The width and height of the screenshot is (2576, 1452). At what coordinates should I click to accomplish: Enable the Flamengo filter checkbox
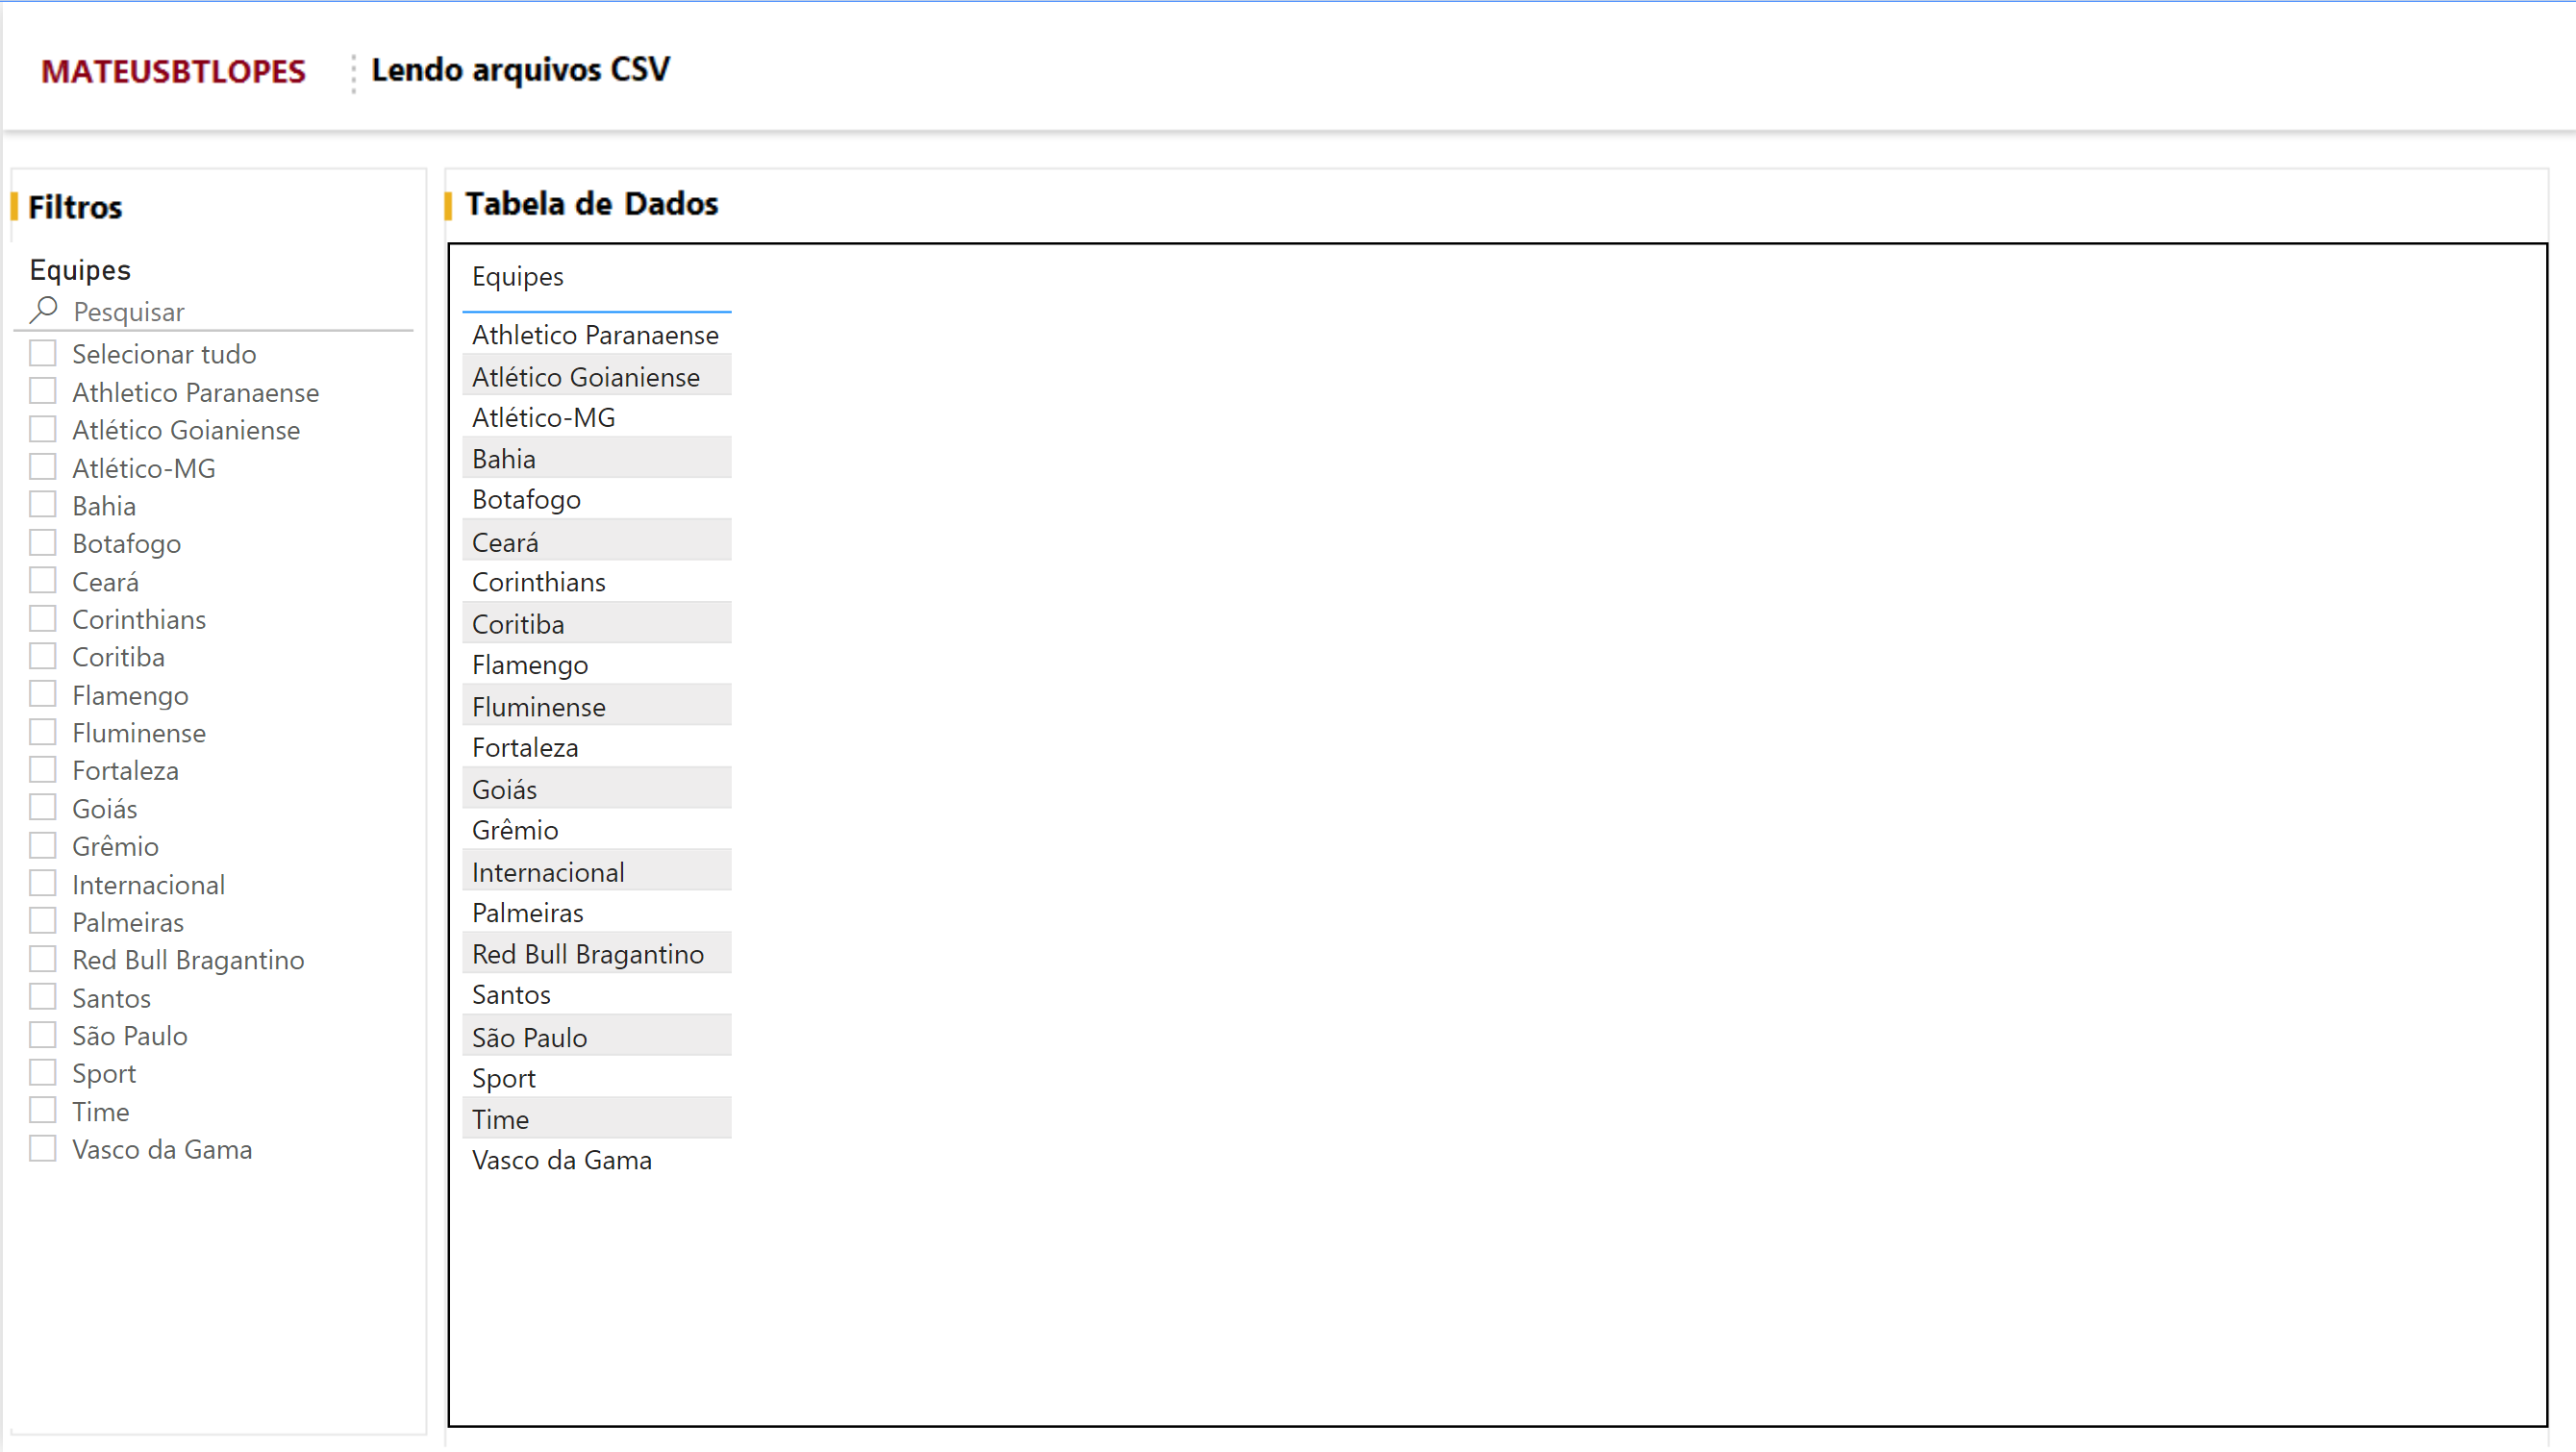click(x=43, y=694)
